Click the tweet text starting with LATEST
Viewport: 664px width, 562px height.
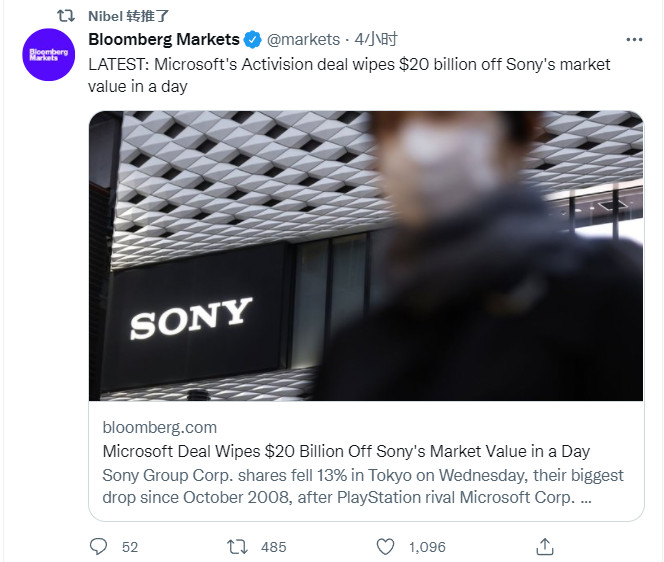coord(349,75)
